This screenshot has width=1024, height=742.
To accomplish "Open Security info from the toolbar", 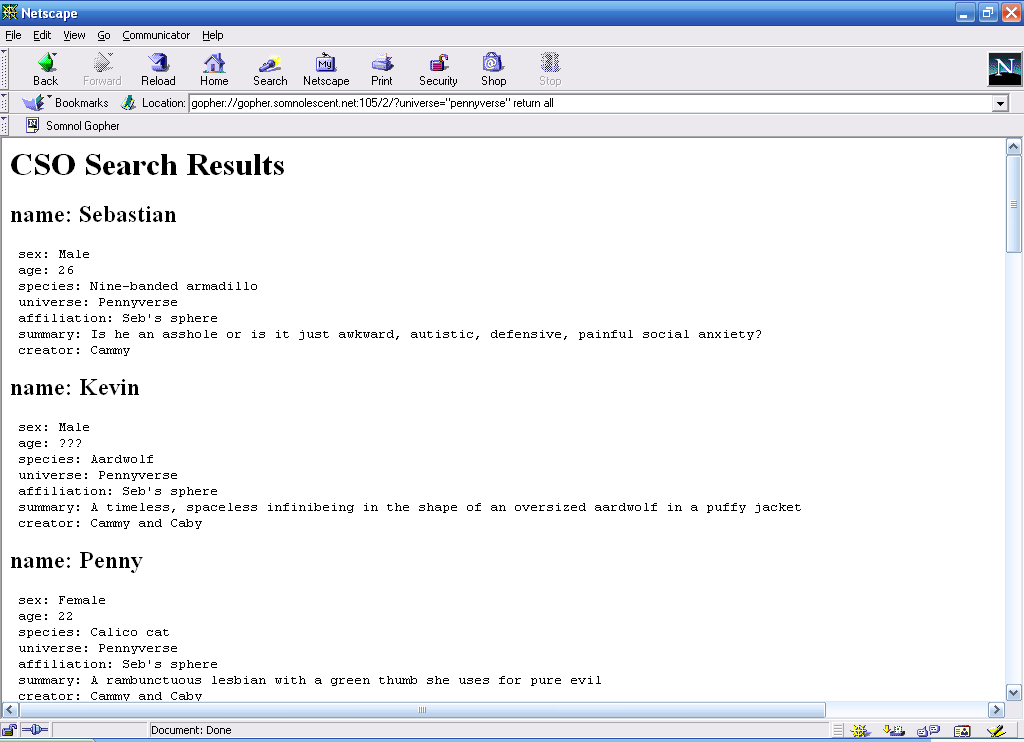I will 438,69.
